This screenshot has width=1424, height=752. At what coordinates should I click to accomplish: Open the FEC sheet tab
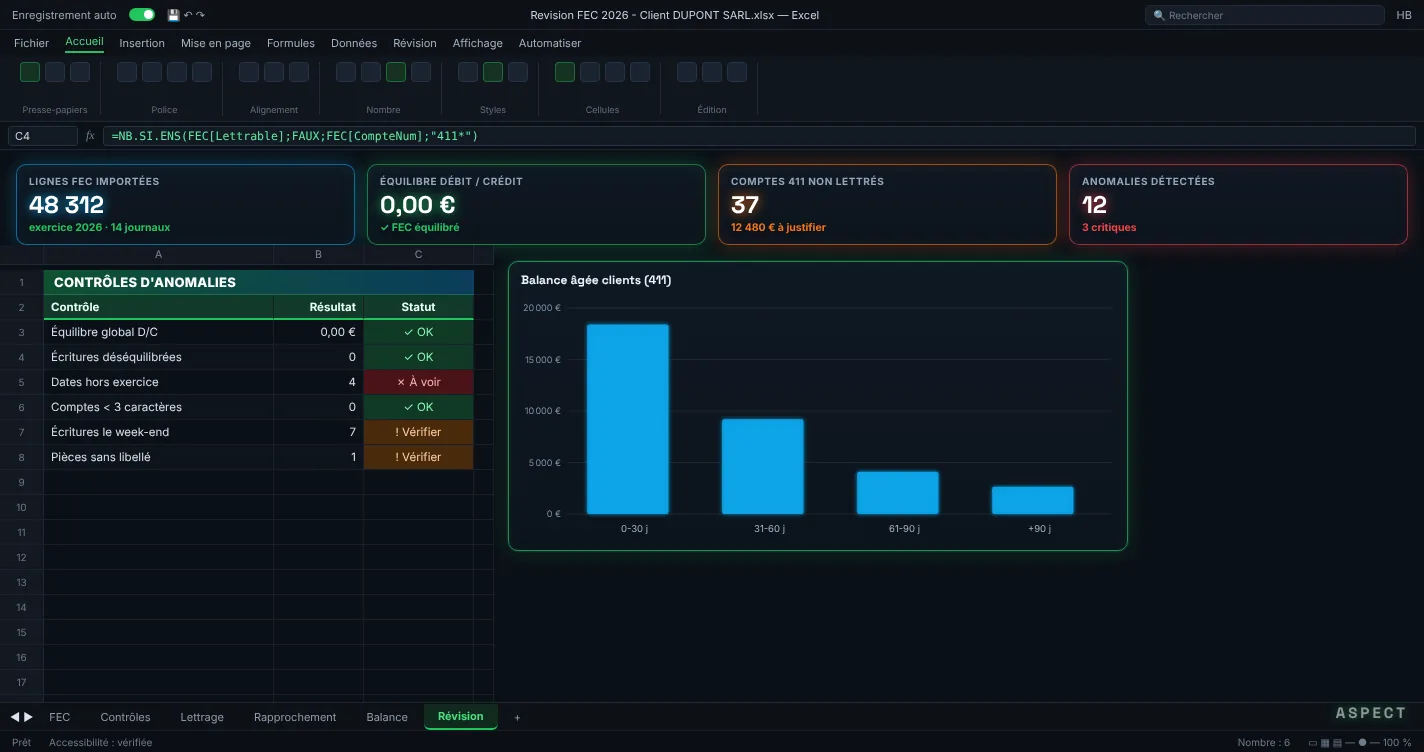pos(60,717)
